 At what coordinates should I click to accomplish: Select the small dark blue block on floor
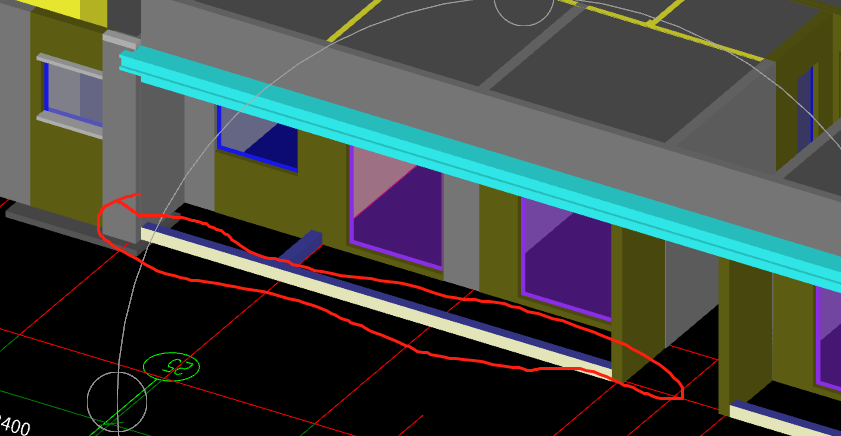tap(302, 246)
